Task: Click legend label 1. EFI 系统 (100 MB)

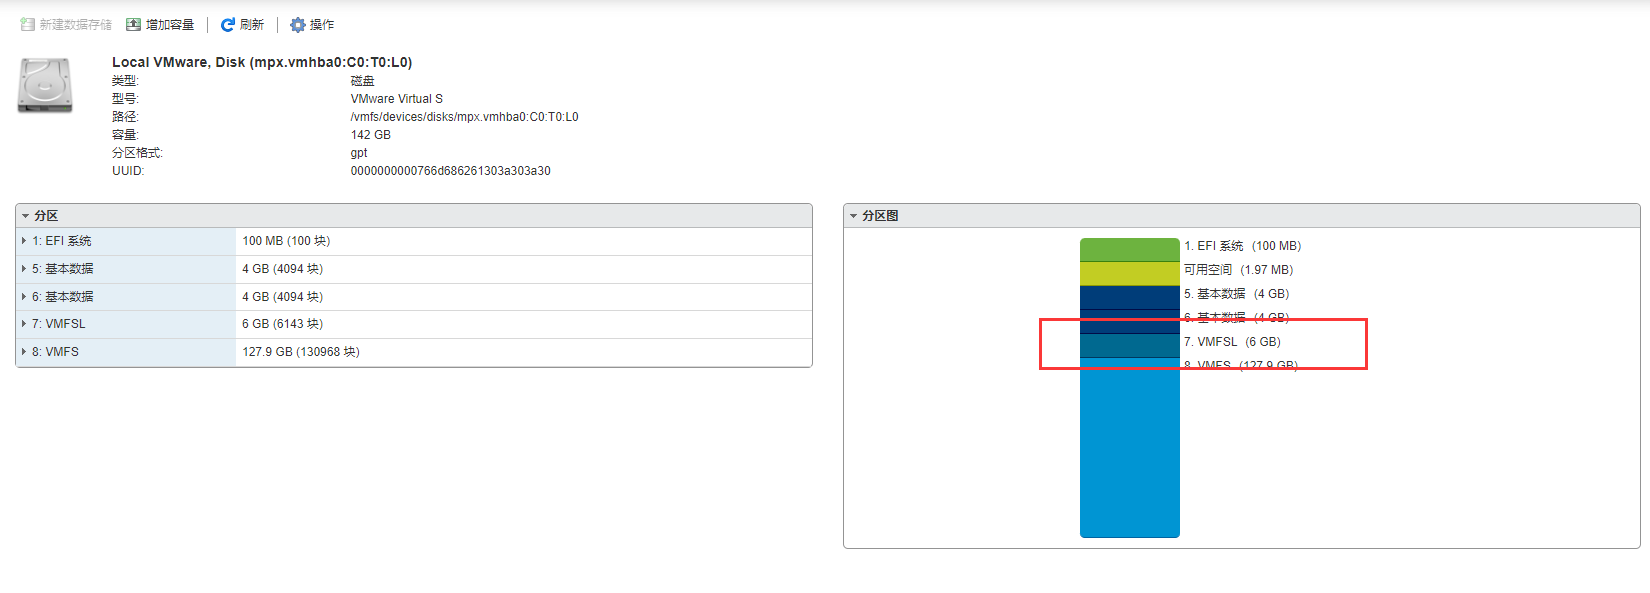Action: point(1242,246)
